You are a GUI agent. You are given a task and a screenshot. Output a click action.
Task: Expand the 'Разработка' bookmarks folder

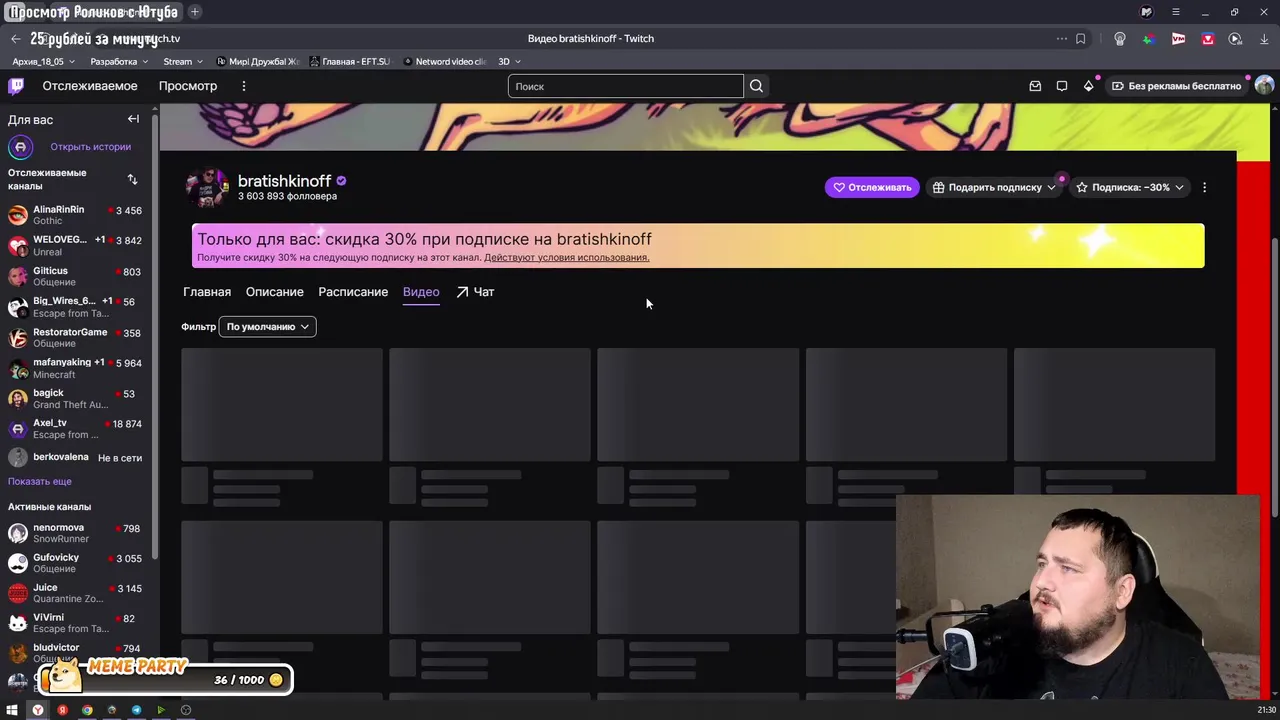119,62
